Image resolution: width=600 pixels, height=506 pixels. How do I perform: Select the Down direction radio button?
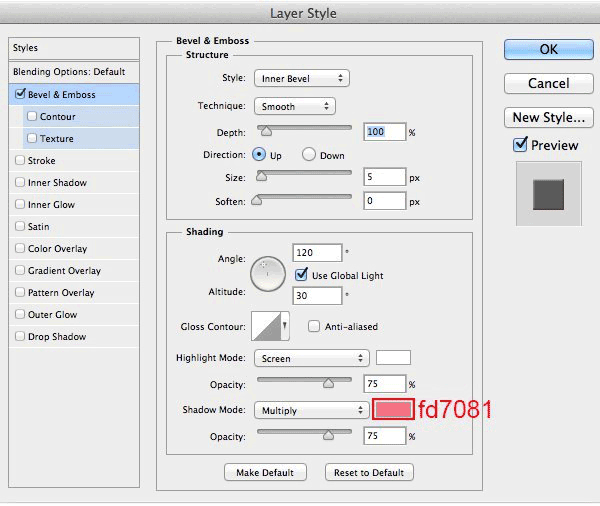[x=309, y=155]
